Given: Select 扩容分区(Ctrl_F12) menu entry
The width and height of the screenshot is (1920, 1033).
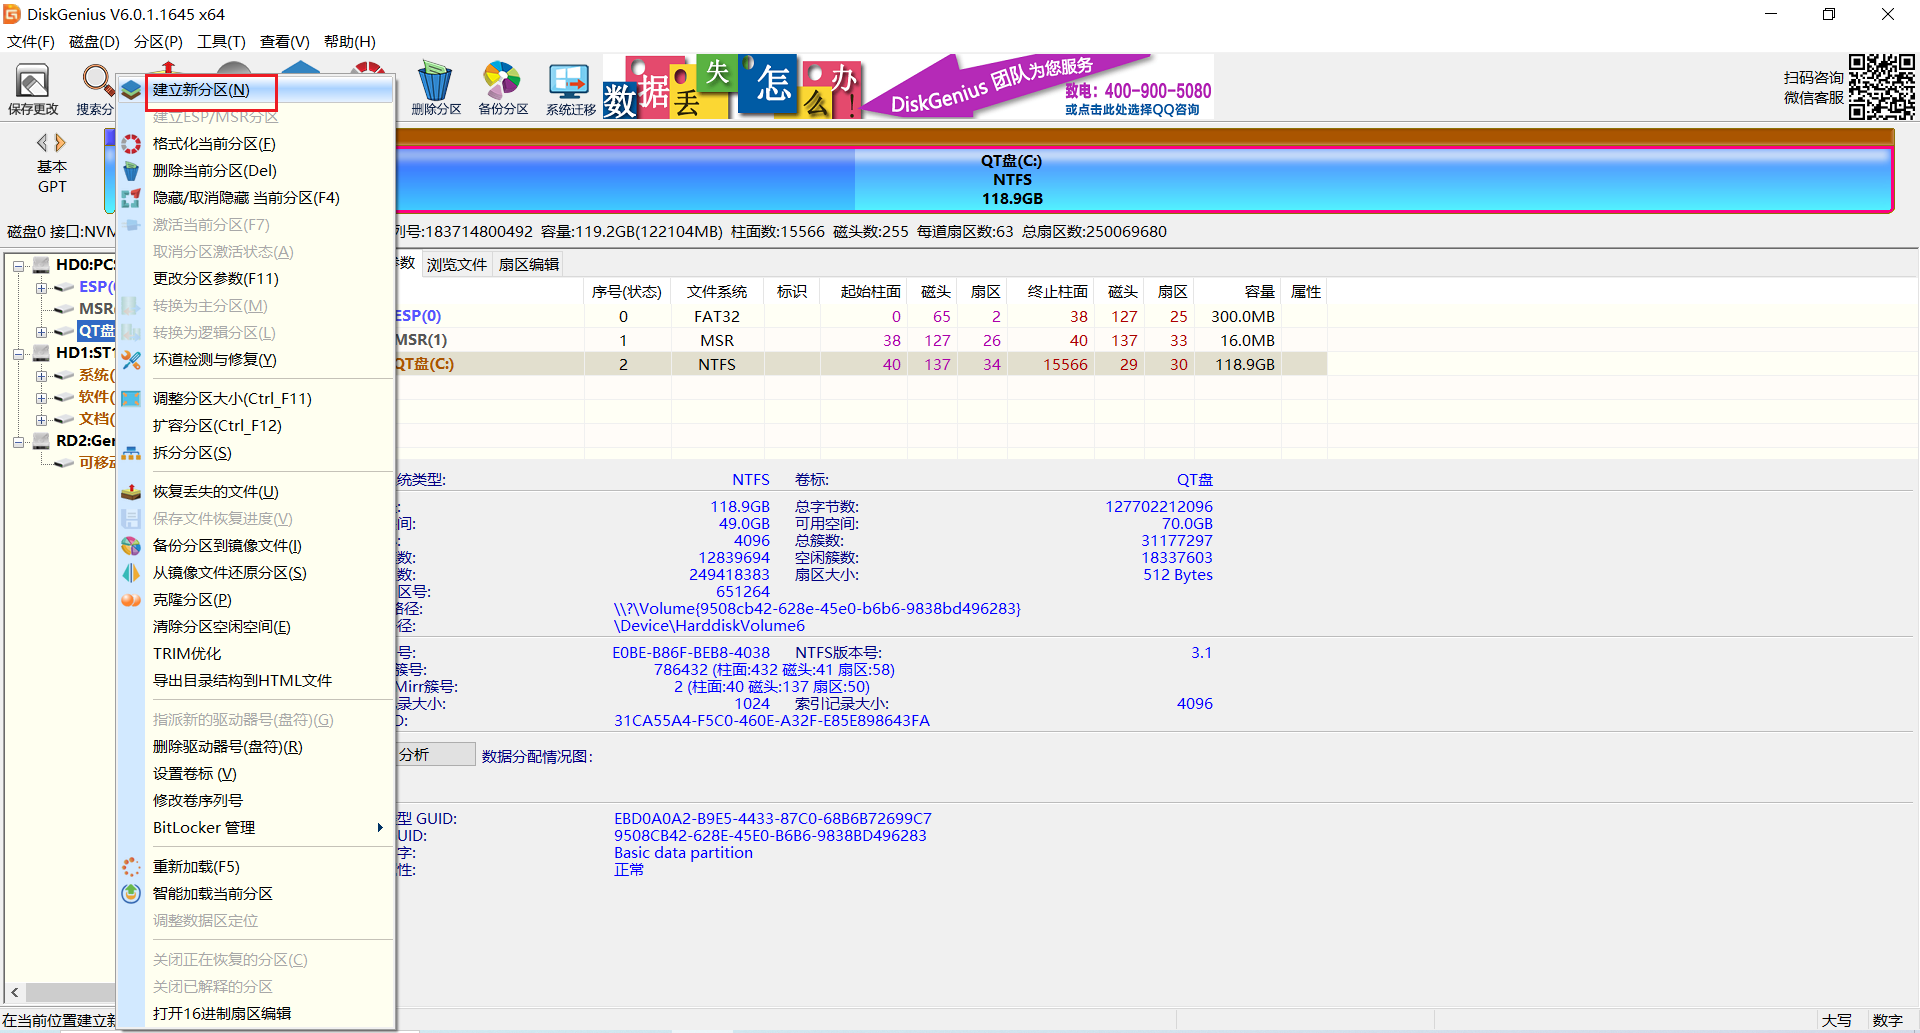Looking at the screenshot, I should (256, 426).
